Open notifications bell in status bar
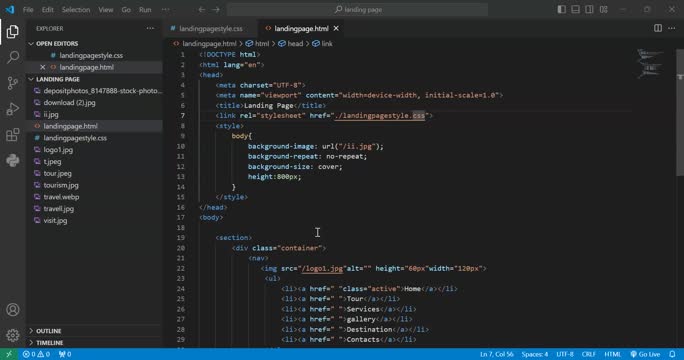 pyautogui.click(x=672, y=354)
